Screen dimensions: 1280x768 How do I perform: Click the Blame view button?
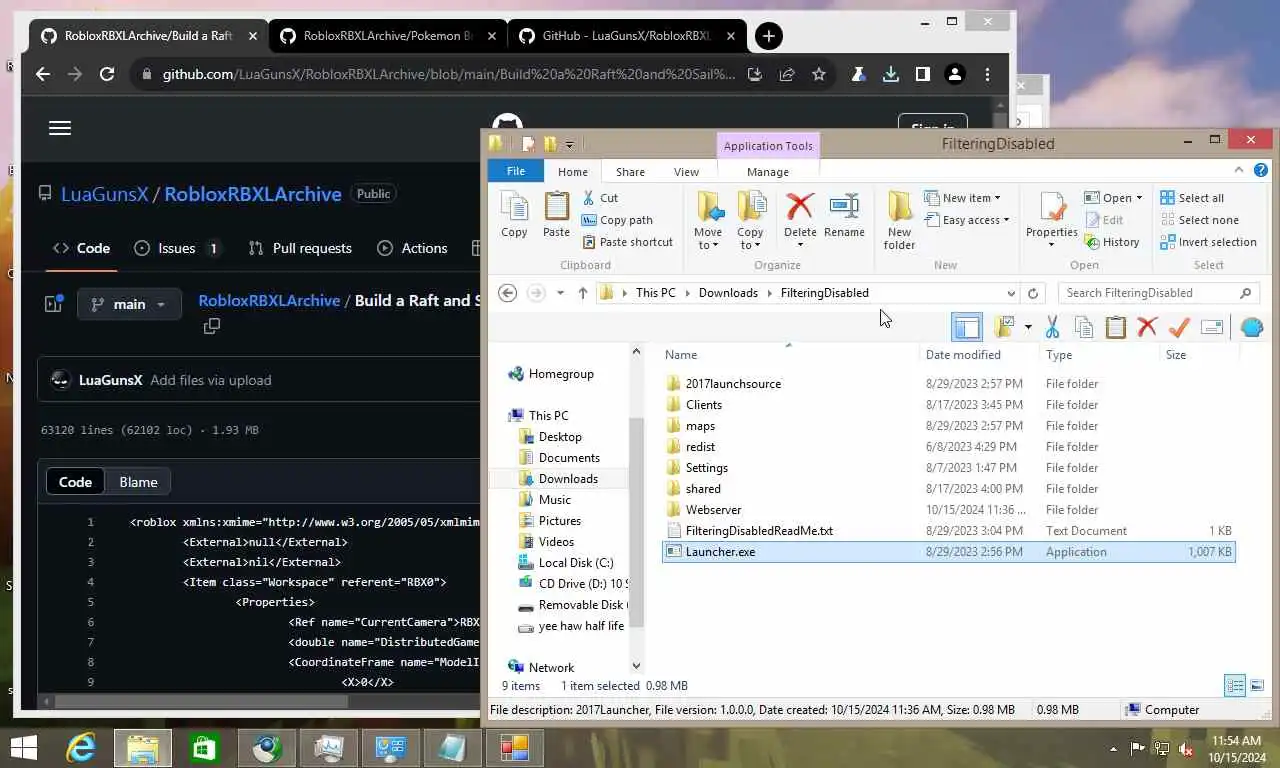pos(138,482)
